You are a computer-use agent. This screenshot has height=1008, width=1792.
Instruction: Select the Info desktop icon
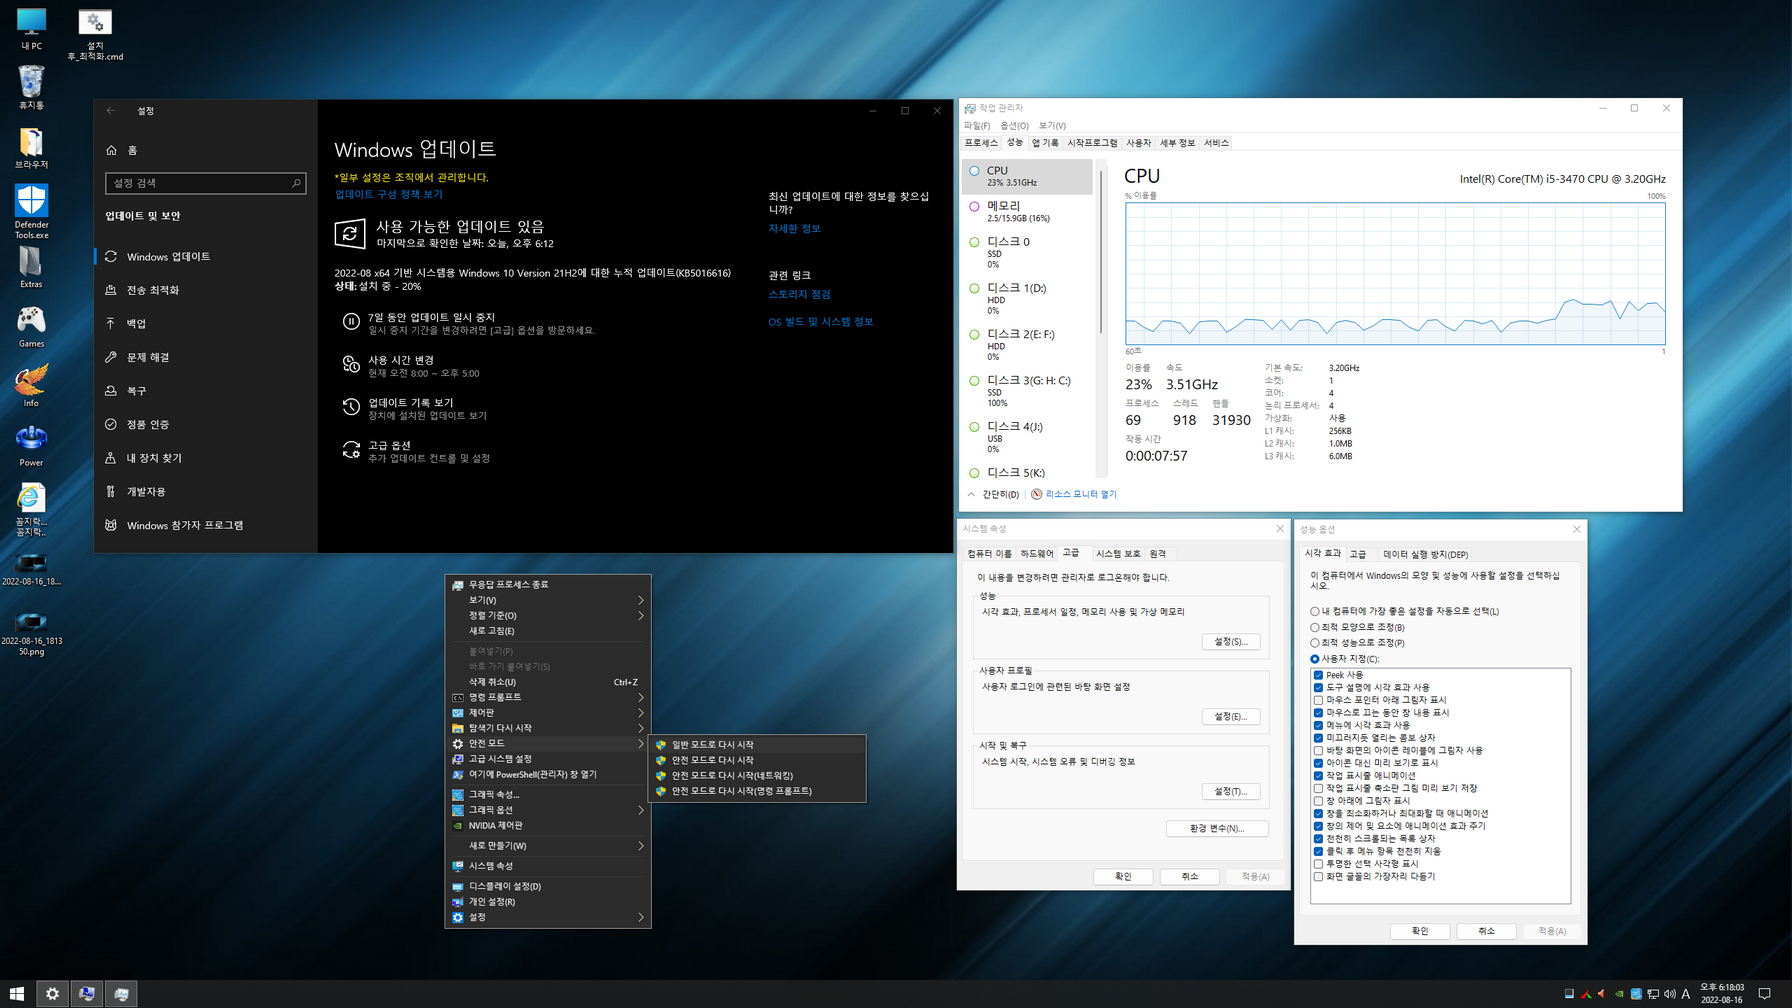[31, 386]
